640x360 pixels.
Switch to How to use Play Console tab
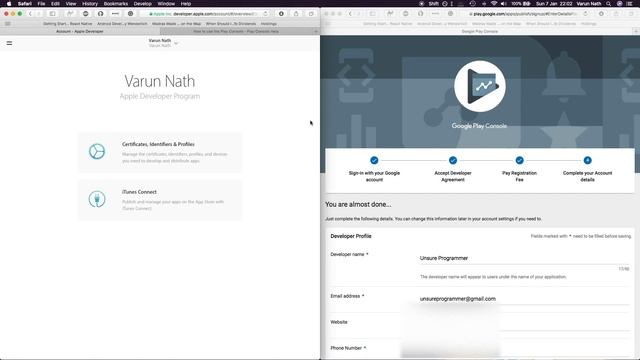236,31
